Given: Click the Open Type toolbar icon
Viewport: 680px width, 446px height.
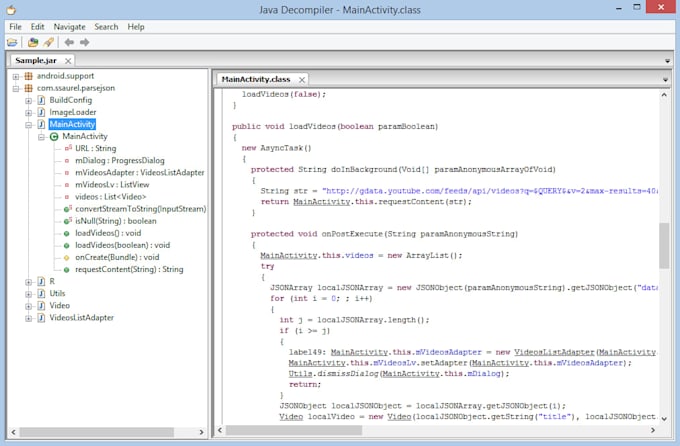Looking at the screenshot, I should click(x=33, y=43).
